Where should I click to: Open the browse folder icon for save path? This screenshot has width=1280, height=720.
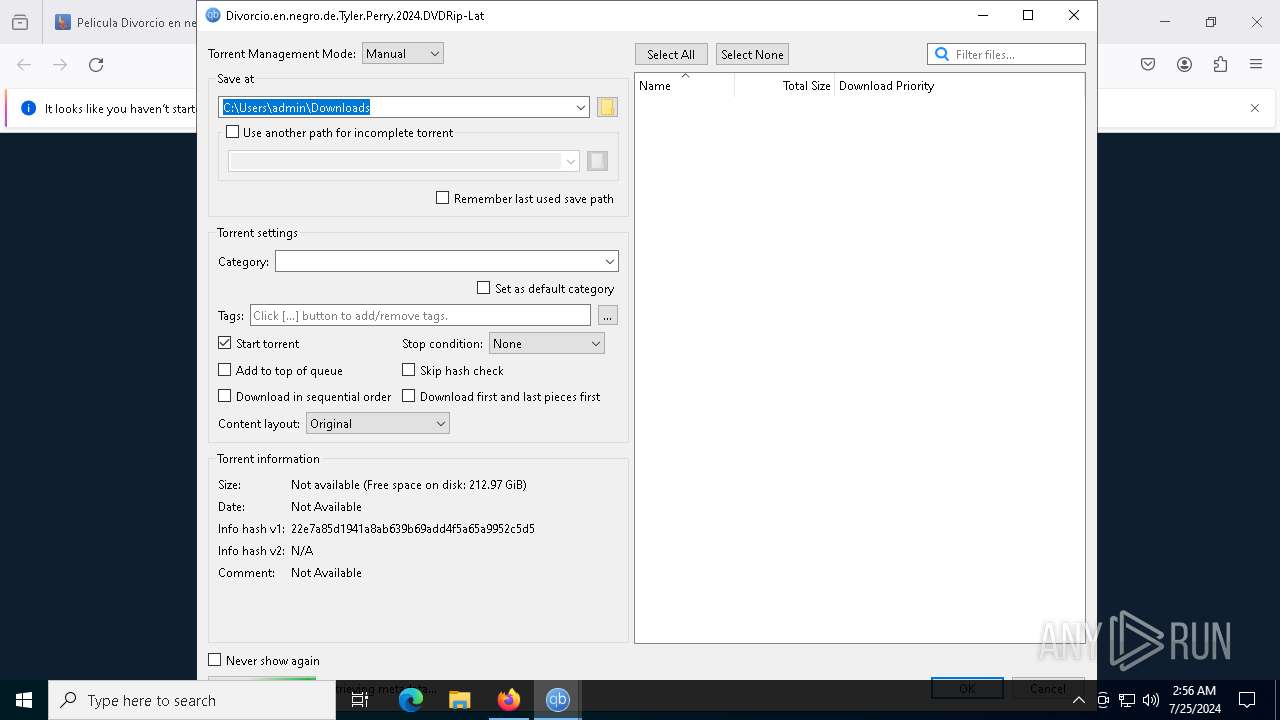pyautogui.click(x=607, y=107)
